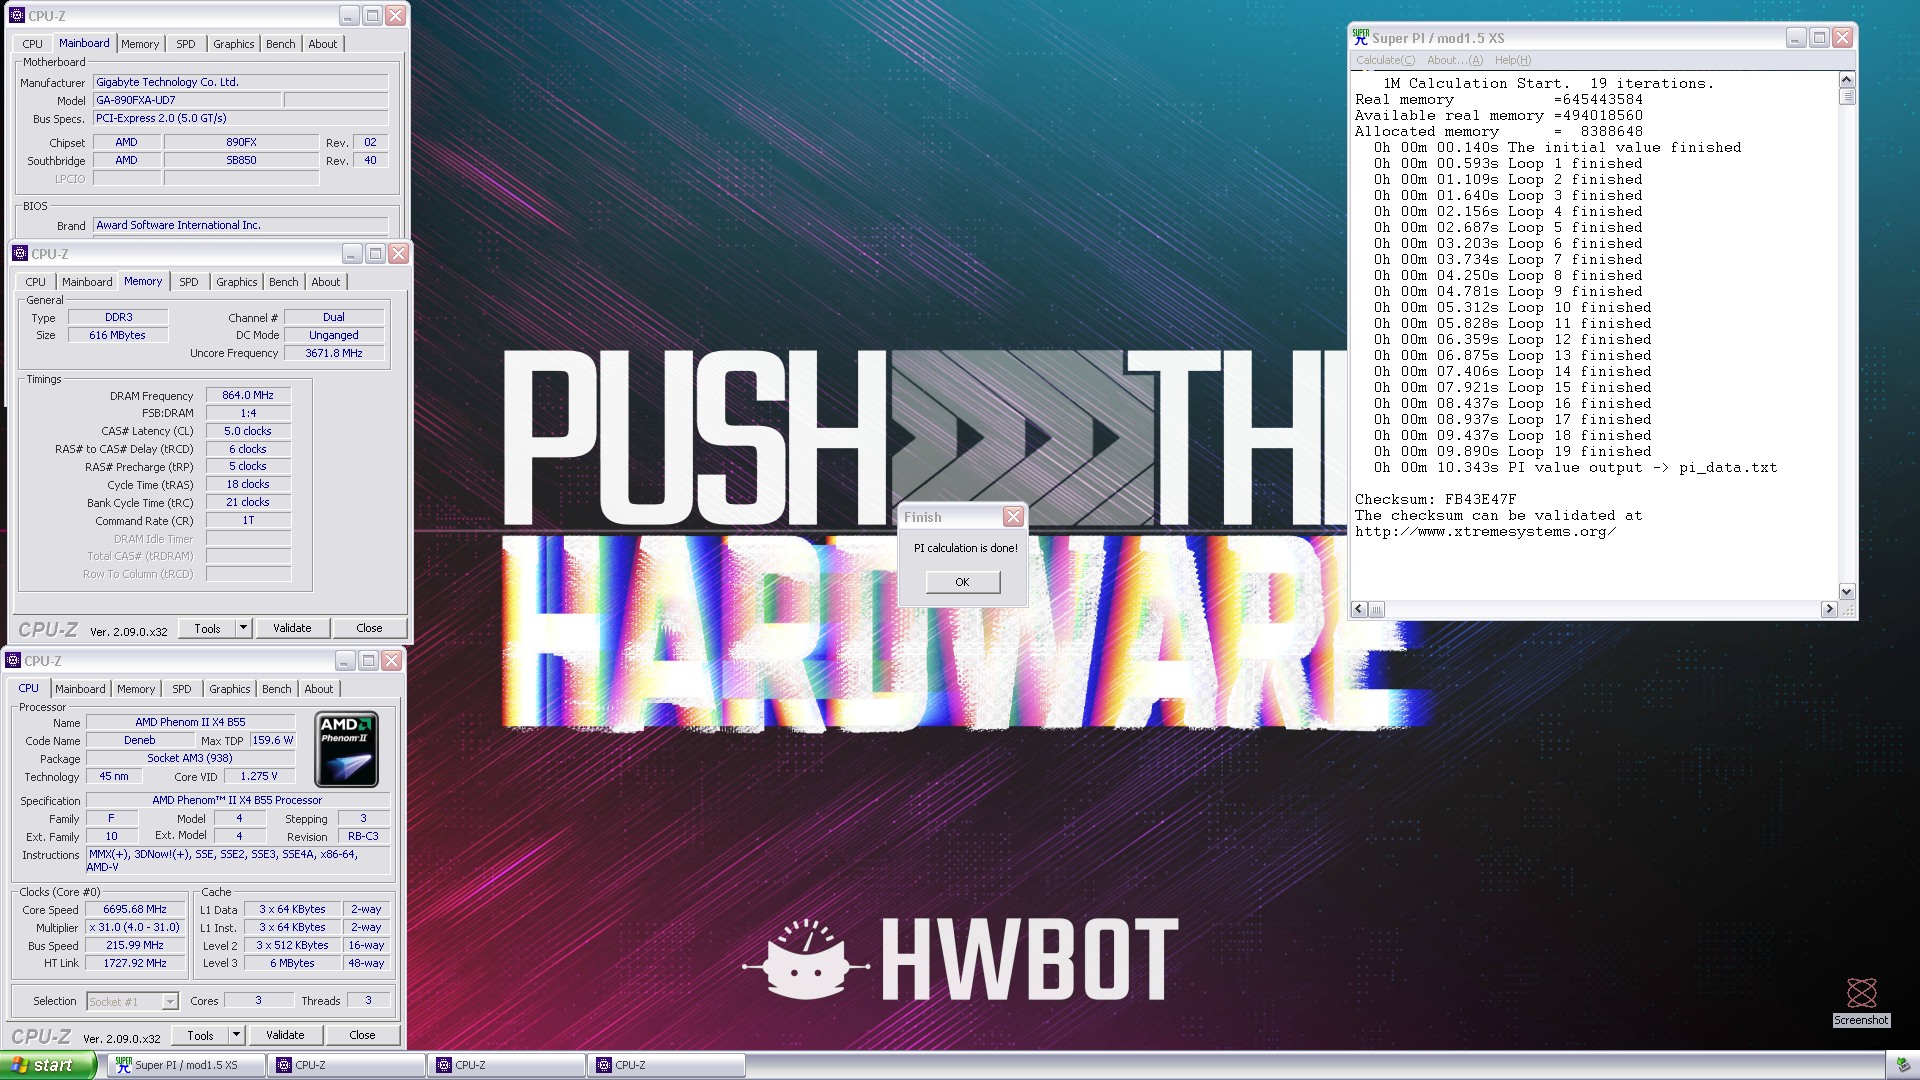This screenshot has width=1920, height=1080.
Task: Click the Super PI title bar icon
Action: point(1360,38)
